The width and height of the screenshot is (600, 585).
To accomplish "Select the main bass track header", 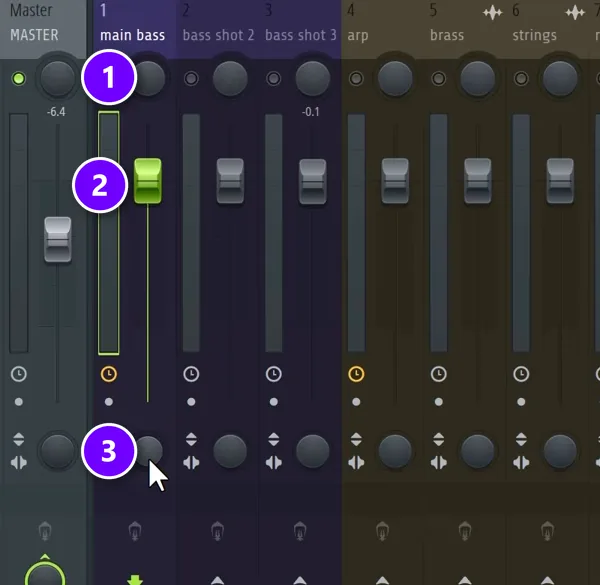I will click(135, 29).
